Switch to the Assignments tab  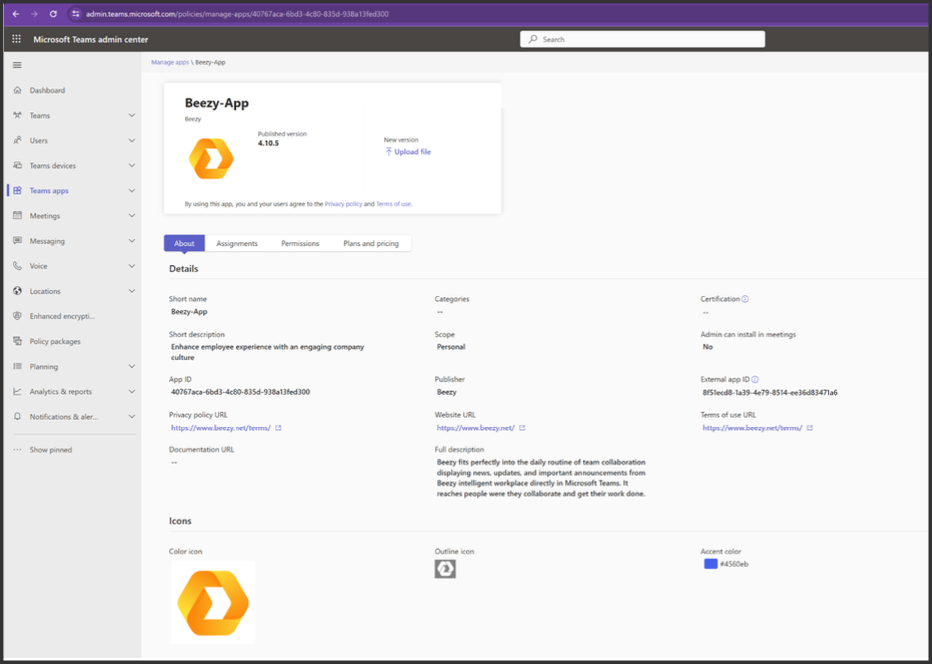[x=237, y=243]
